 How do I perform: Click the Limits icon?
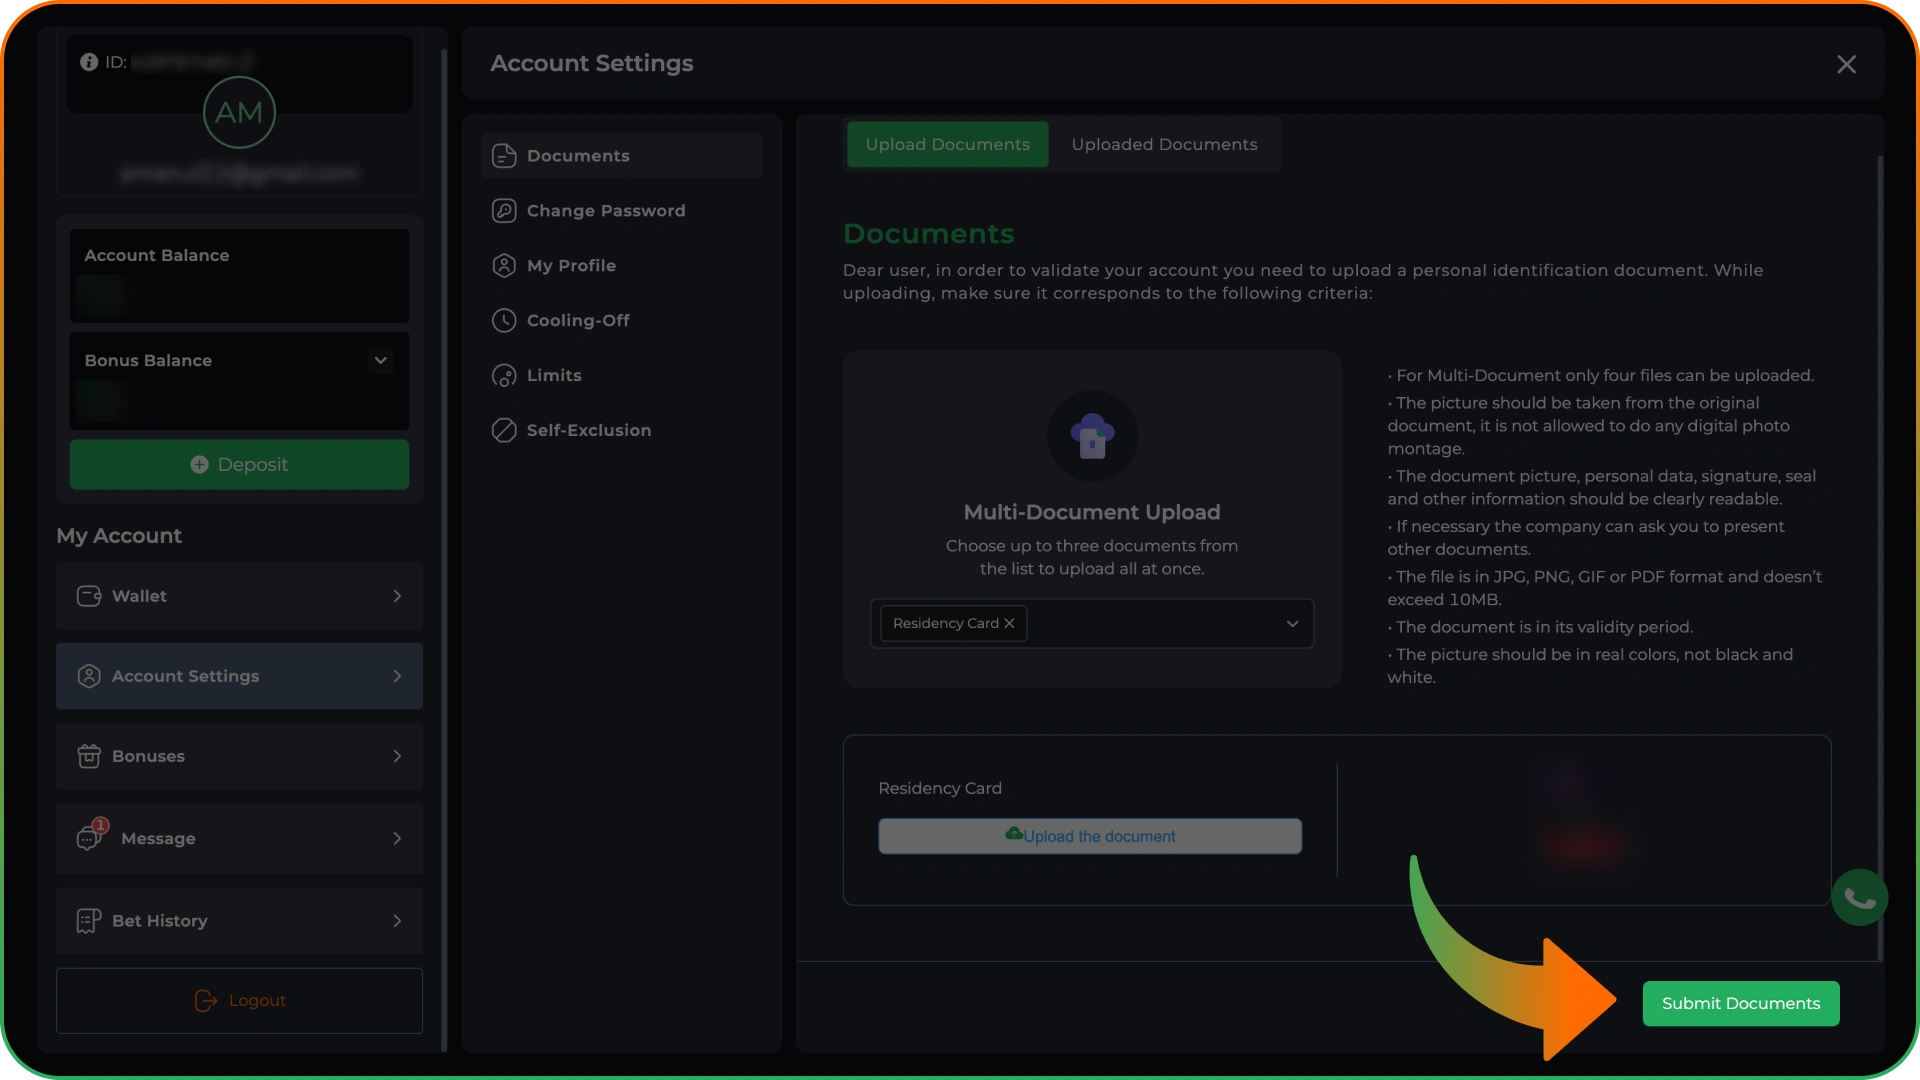[x=504, y=376]
